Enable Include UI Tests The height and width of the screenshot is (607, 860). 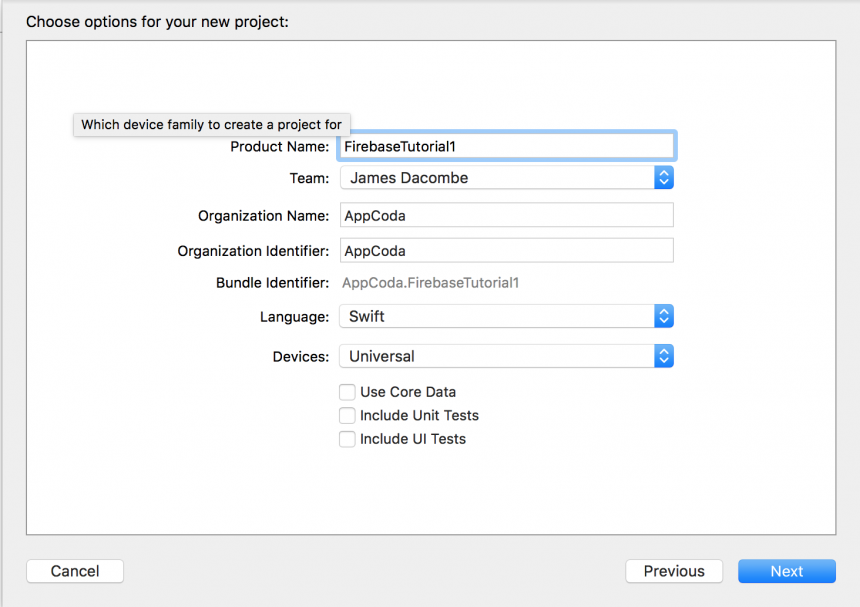pos(347,439)
